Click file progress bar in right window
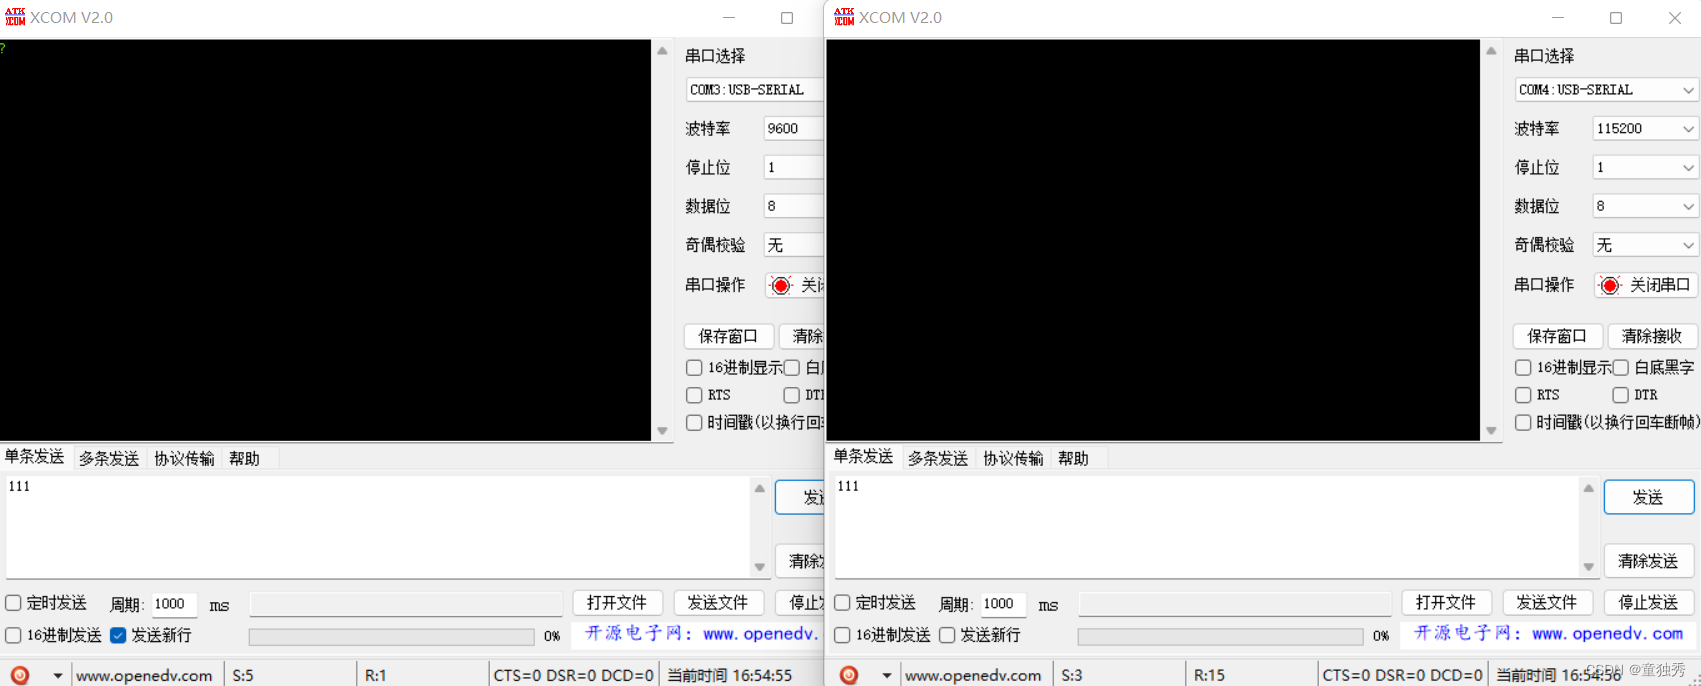This screenshot has height=686, width=1701. (x=1220, y=636)
